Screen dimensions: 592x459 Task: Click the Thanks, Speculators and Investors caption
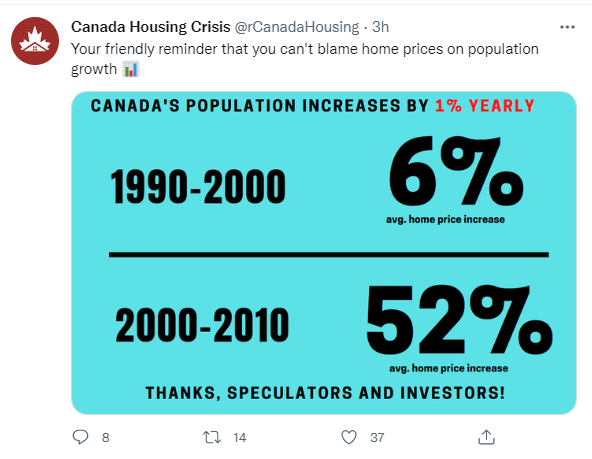pyautogui.click(x=325, y=393)
